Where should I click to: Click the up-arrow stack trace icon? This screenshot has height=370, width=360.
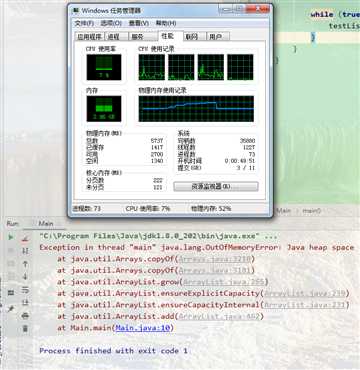pos(25,264)
